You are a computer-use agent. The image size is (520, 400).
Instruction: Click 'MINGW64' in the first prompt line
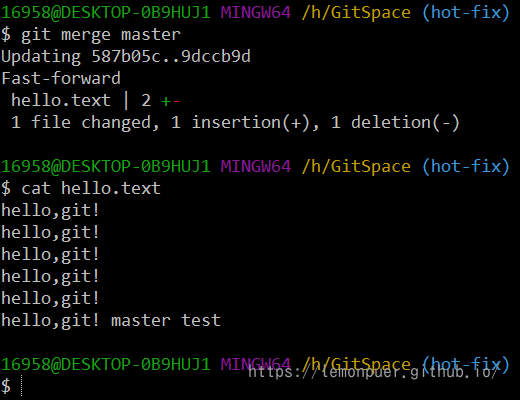[256, 13]
